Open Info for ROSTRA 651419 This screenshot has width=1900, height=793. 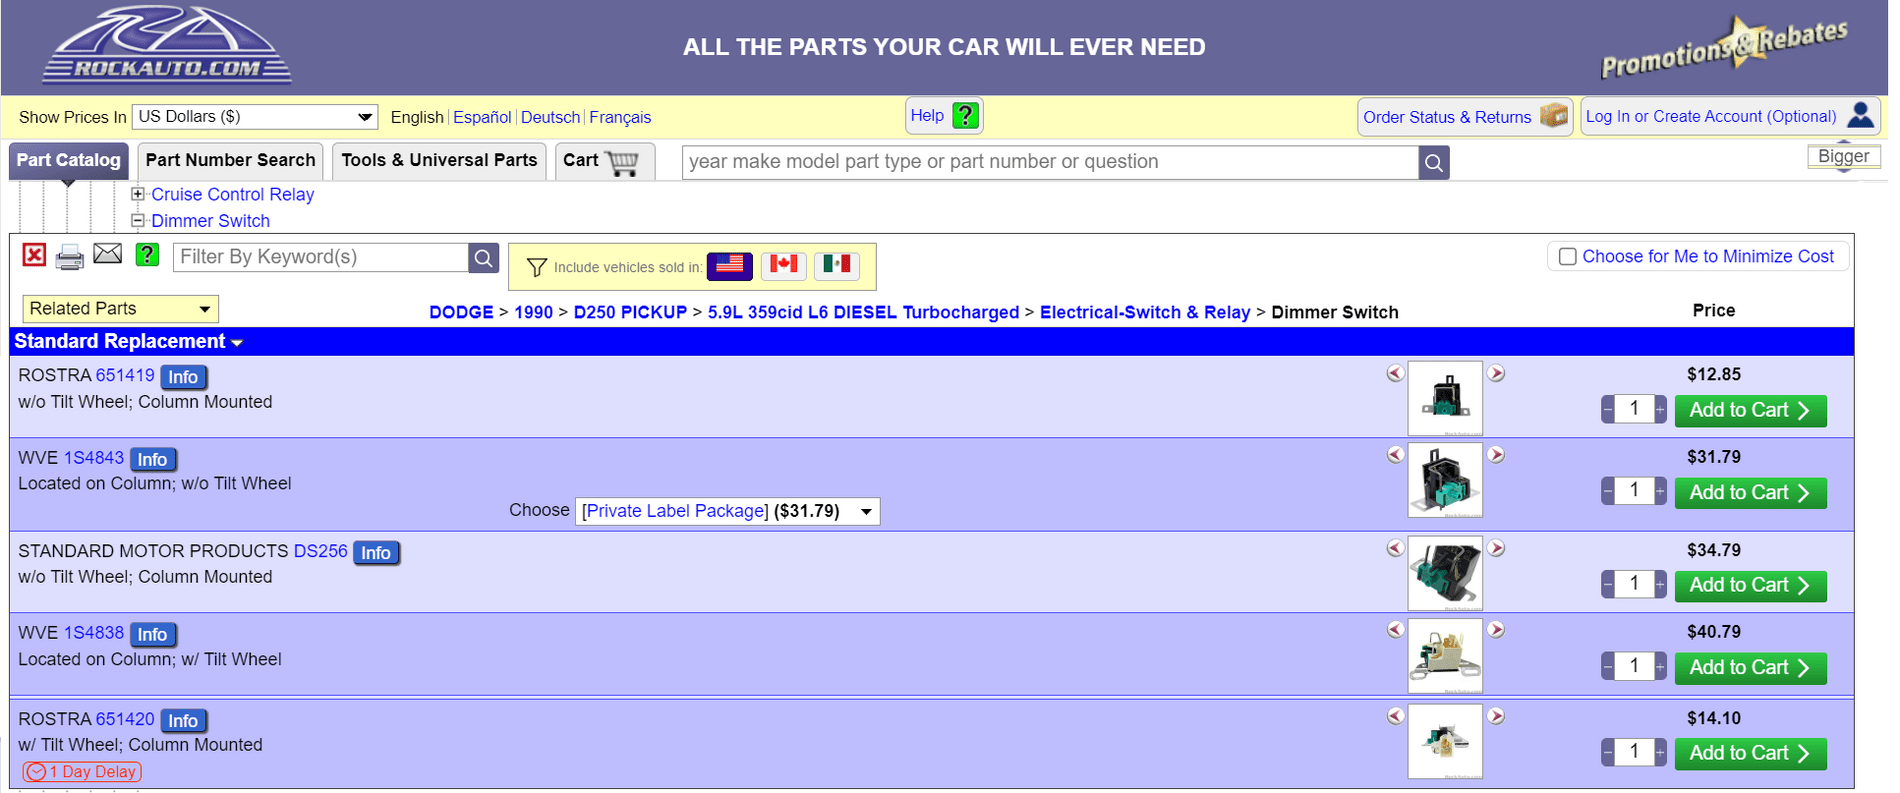(183, 377)
